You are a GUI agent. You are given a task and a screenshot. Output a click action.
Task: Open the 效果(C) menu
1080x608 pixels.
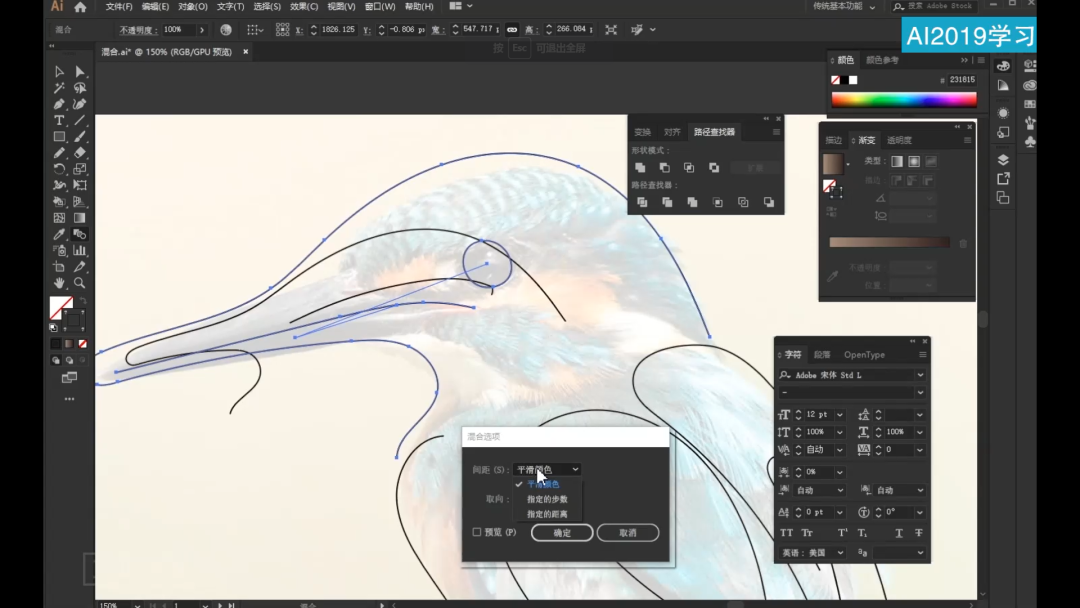(304, 7)
